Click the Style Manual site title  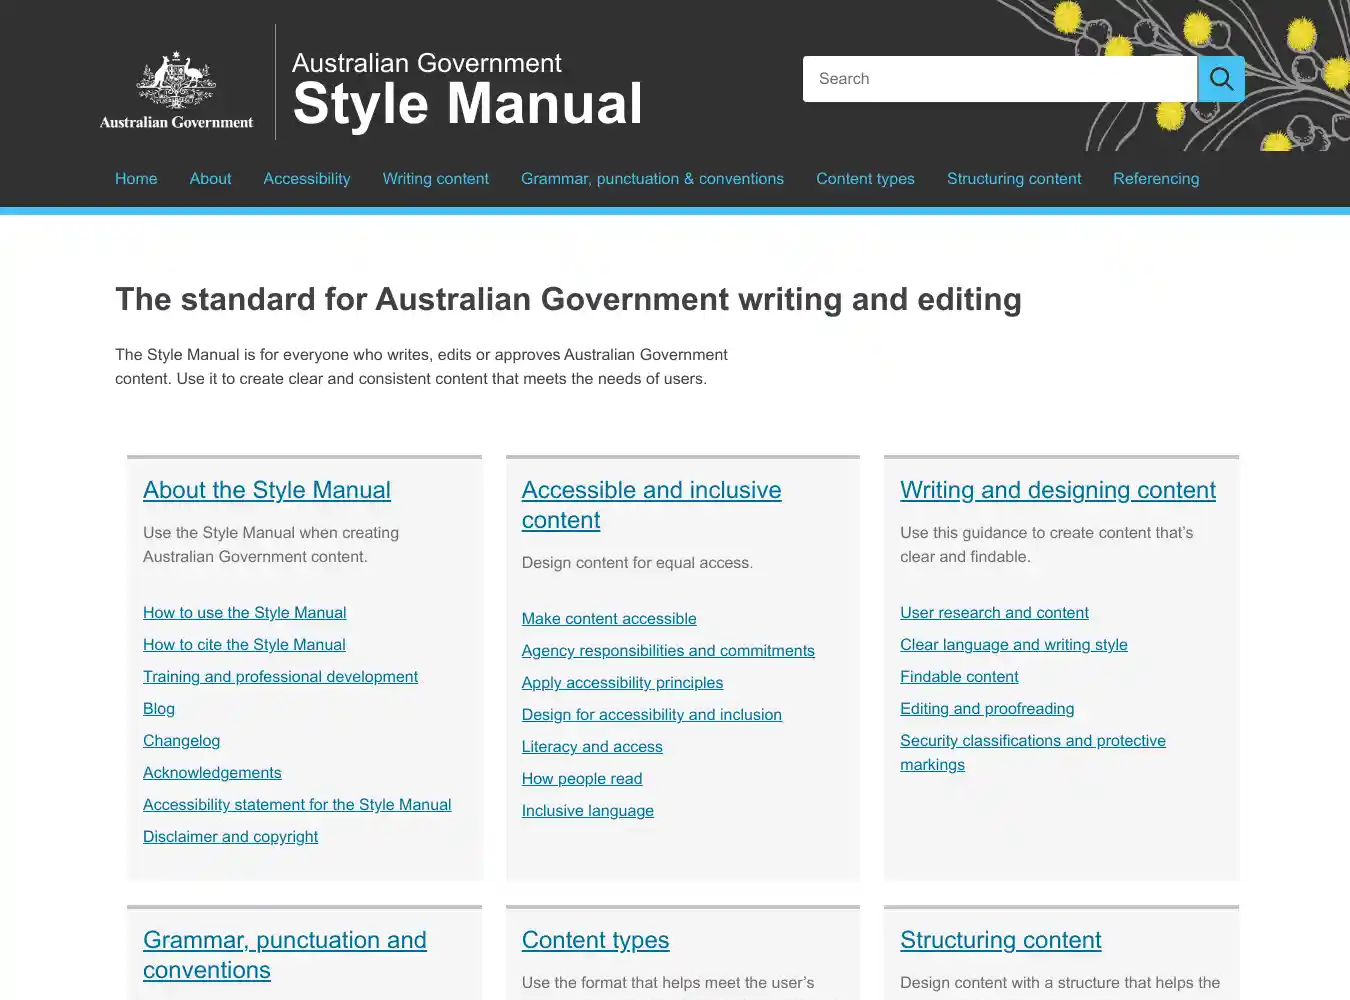pyautogui.click(x=467, y=104)
